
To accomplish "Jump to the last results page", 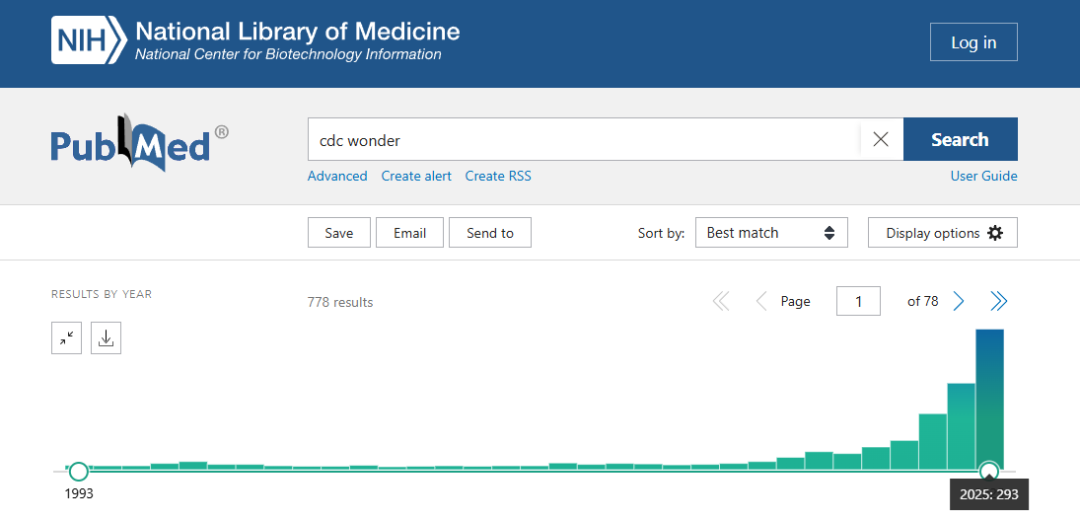I will (998, 301).
